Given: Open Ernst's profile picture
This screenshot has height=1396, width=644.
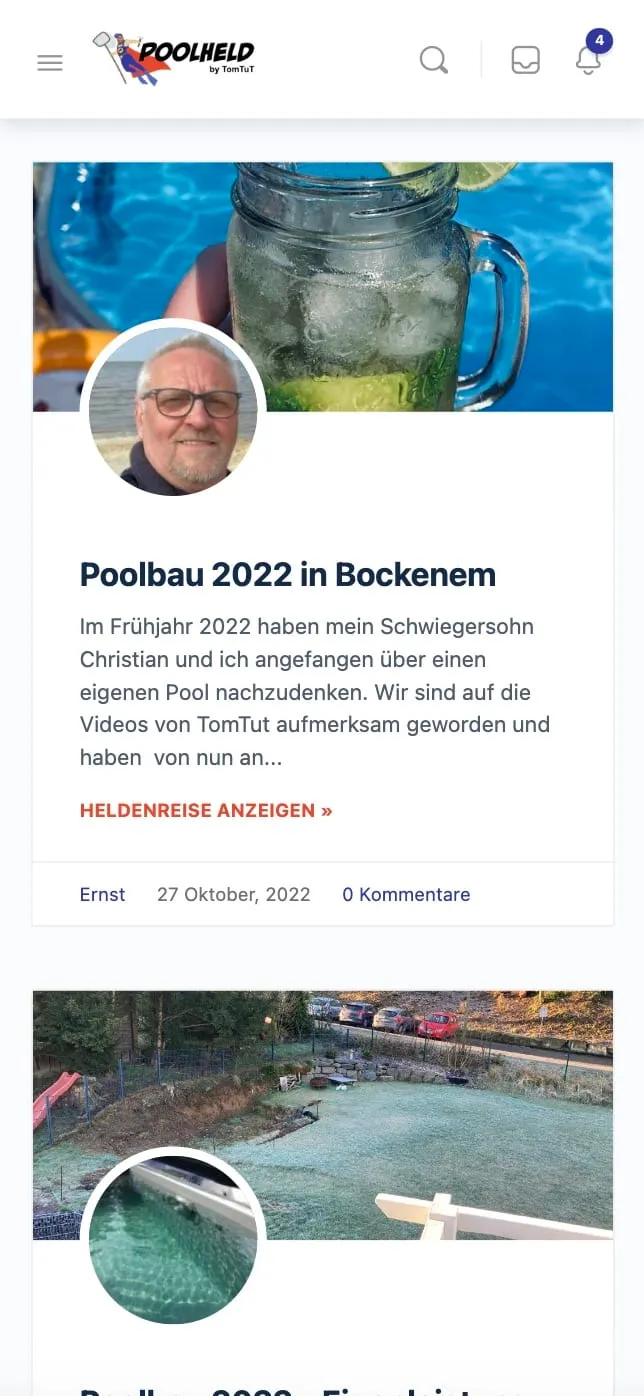Looking at the screenshot, I should pos(173,410).
